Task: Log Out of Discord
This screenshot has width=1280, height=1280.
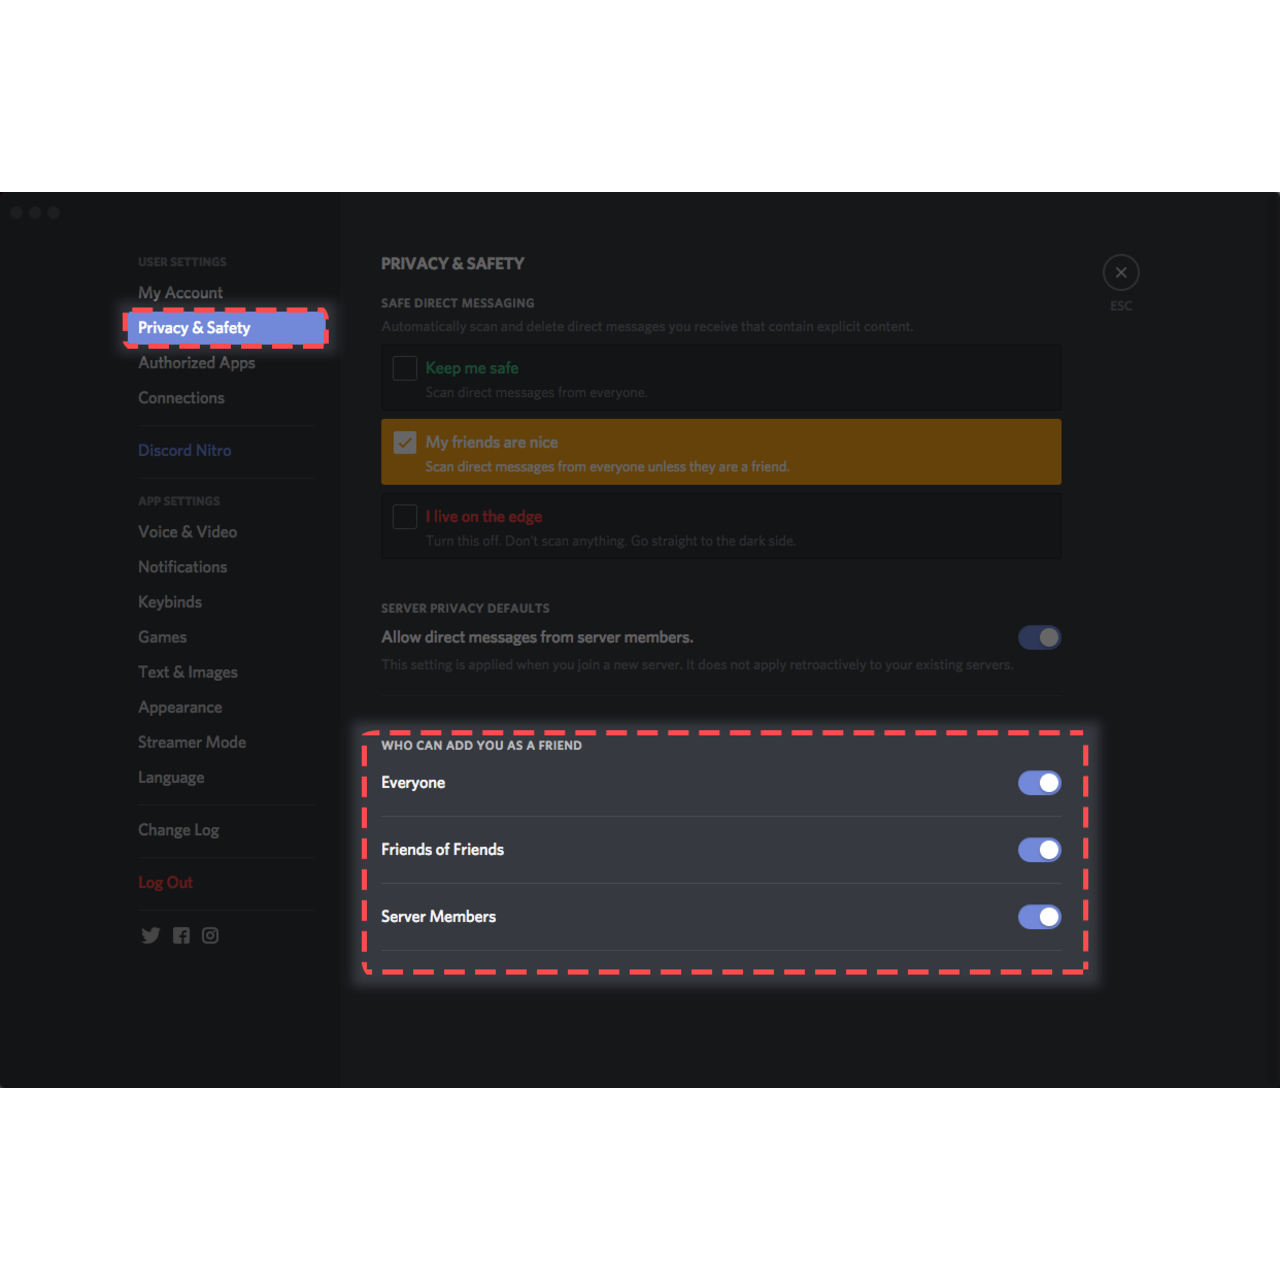Action: [165, 882]
